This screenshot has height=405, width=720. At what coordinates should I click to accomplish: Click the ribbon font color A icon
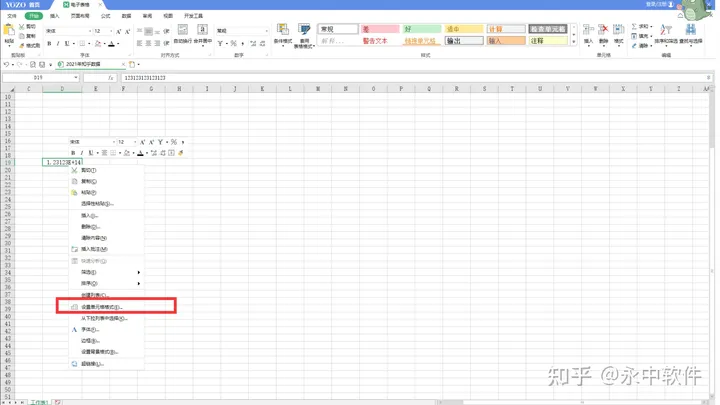(x=111, y=44)
